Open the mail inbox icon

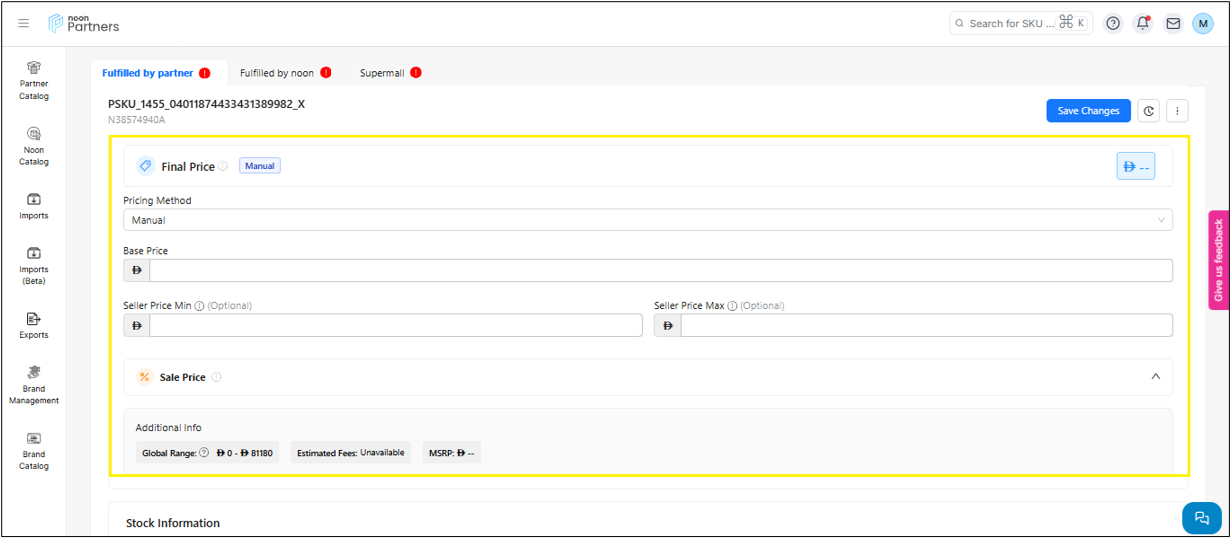1173,23
